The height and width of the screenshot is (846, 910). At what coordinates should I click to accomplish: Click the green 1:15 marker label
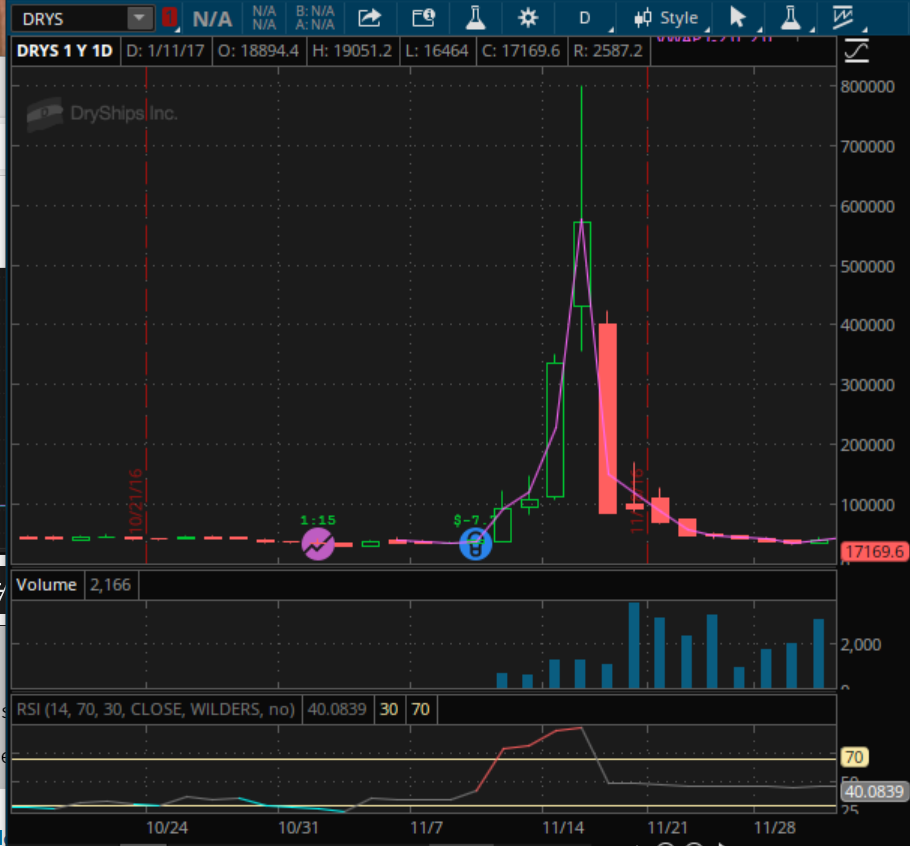point(318,520)
